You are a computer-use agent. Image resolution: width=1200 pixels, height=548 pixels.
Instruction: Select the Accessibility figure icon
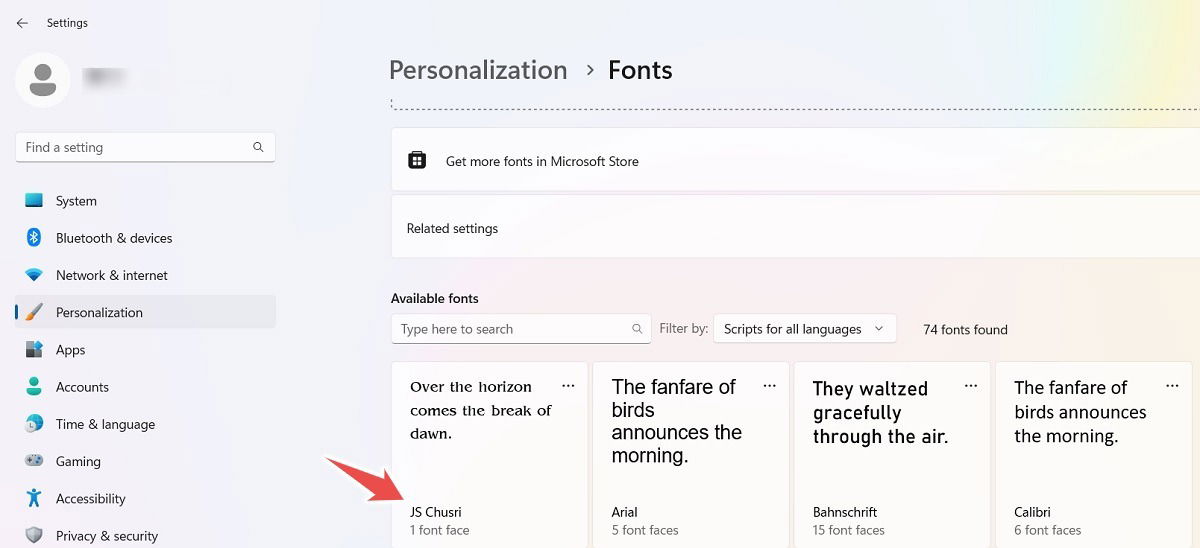[x=34, y=498]
